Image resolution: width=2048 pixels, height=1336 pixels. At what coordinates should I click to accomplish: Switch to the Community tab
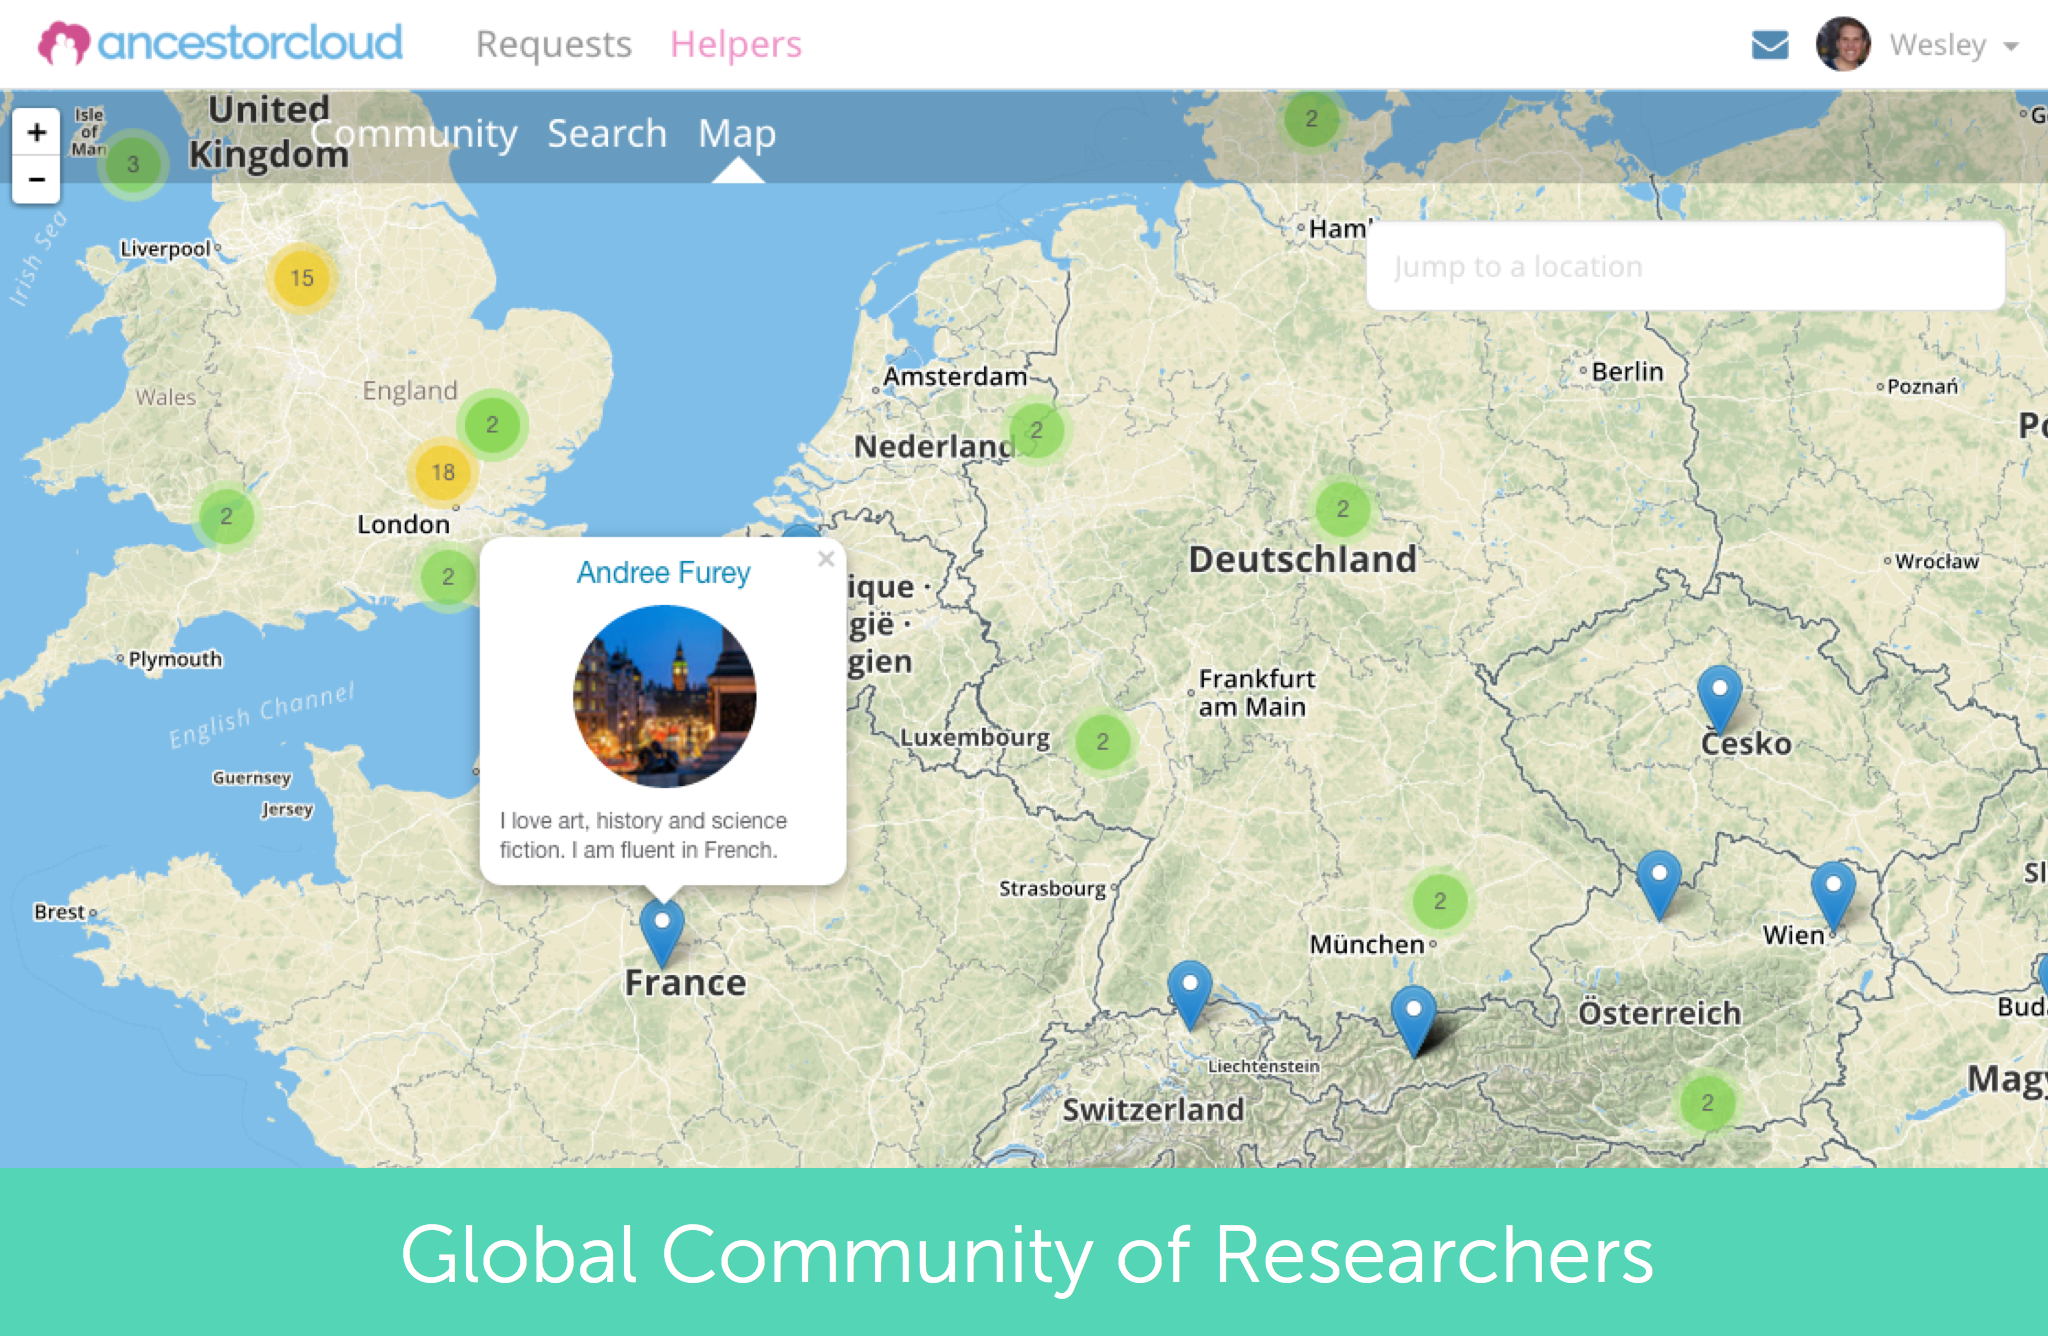pos(414,134)
